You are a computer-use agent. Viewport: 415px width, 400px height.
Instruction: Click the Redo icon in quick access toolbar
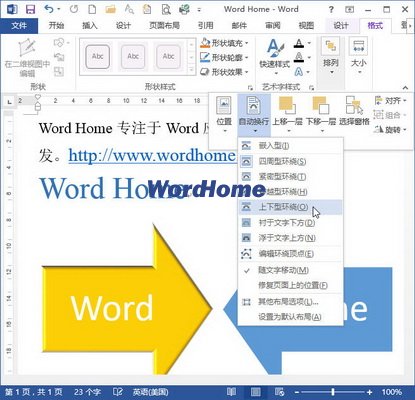74,9
